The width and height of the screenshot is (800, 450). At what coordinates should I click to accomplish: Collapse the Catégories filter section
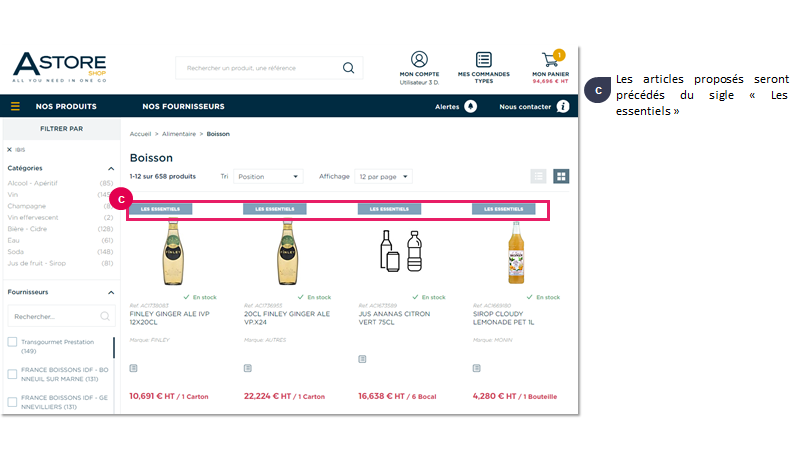tap(111, 168)
